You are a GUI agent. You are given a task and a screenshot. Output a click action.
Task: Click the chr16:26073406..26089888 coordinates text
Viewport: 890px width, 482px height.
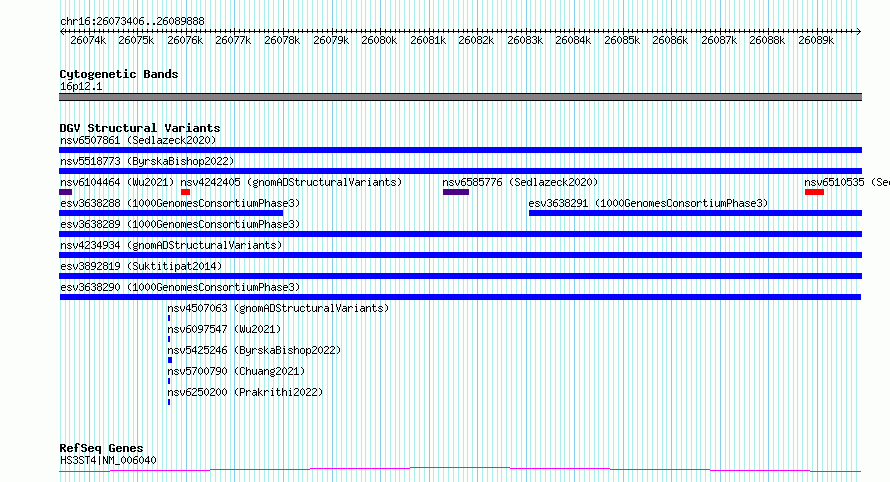point(132,22)
